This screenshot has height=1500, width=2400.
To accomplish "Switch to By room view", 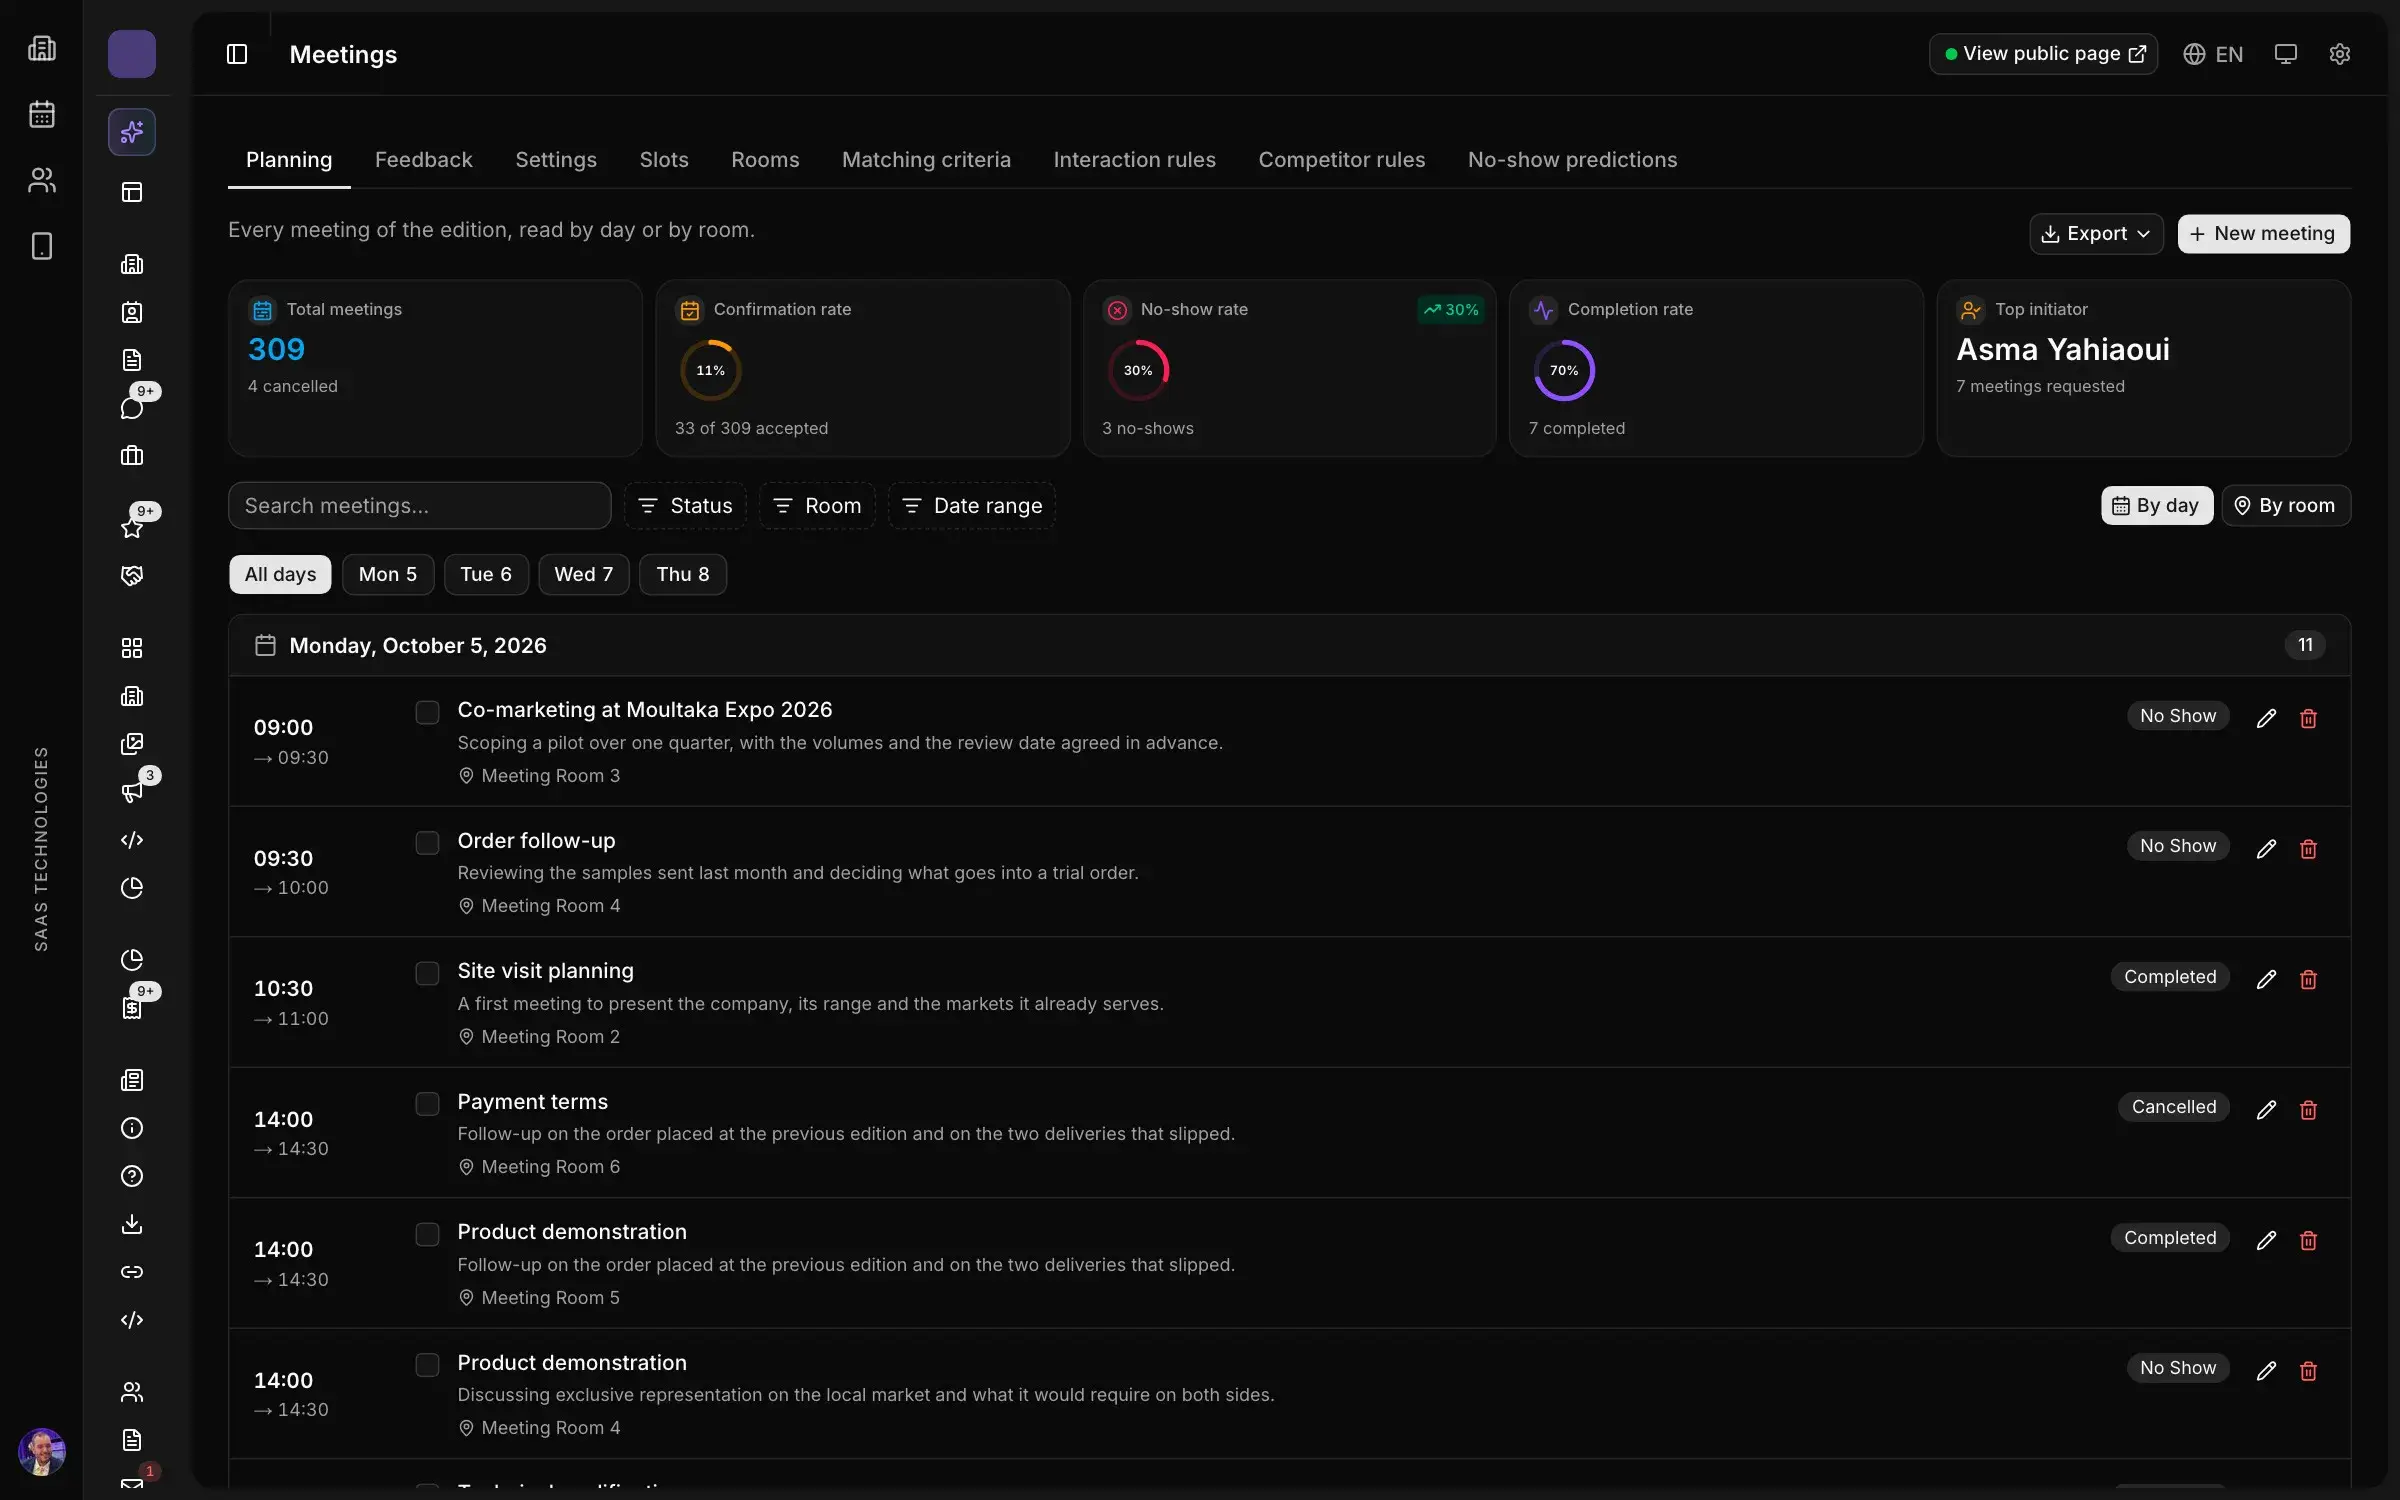I will coord(2286,506).
